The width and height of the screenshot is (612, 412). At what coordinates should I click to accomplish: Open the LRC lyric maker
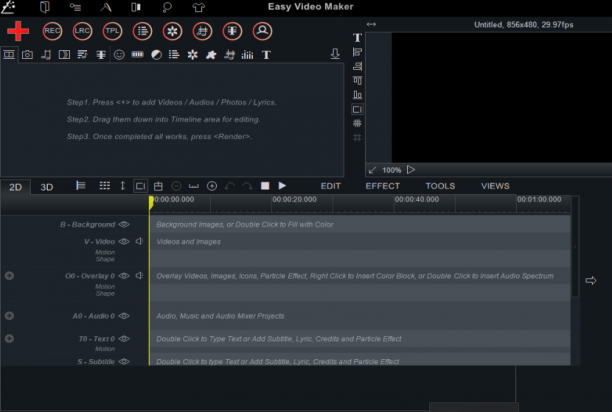coord(82,31)
